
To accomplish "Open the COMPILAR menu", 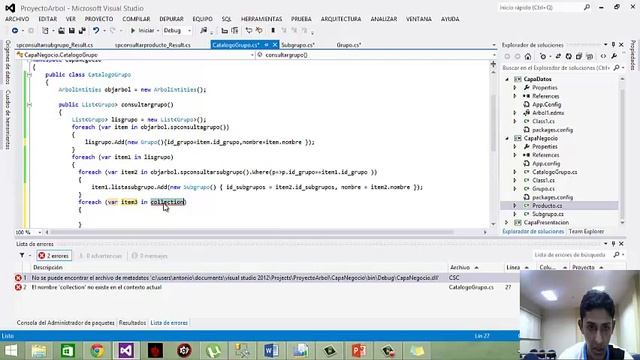I will 136,19.
